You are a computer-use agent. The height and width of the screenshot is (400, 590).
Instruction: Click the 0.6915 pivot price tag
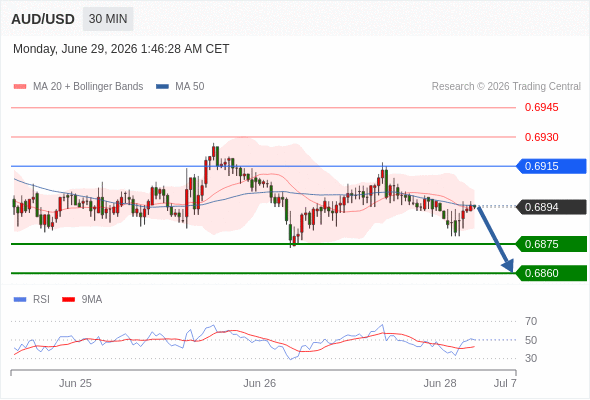[x=551, y=166]
